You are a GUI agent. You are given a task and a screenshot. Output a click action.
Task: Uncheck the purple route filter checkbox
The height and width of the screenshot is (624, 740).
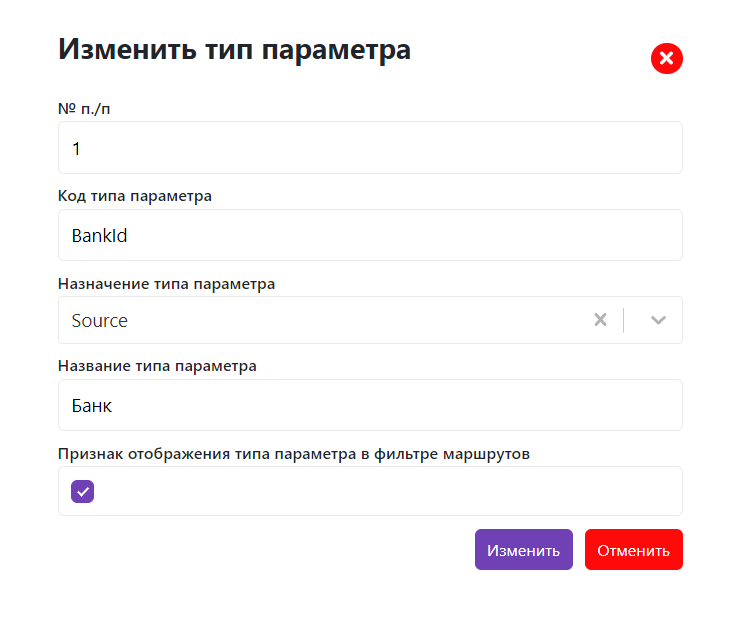click(x=83, y=491)
